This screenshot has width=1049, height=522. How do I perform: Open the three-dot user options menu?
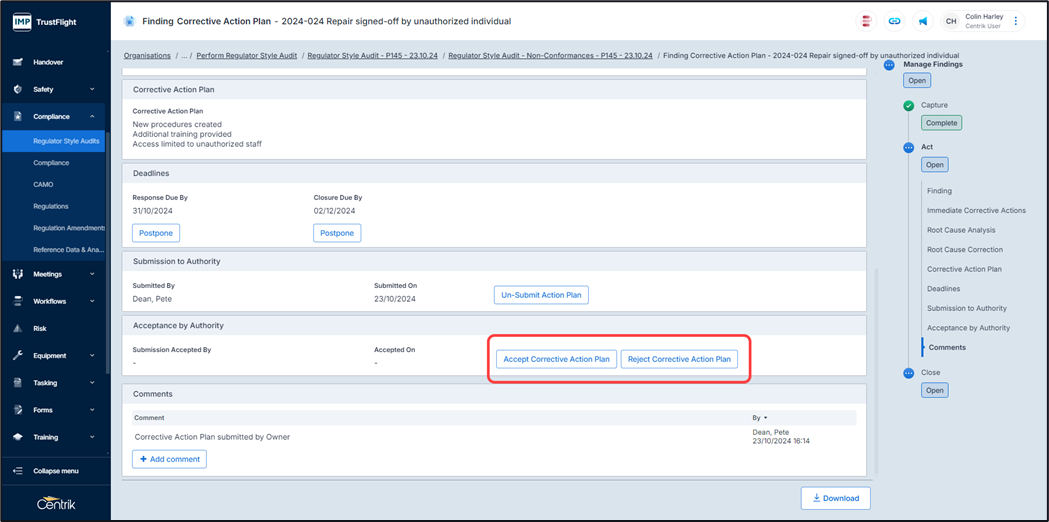(x=1016, y=21)
